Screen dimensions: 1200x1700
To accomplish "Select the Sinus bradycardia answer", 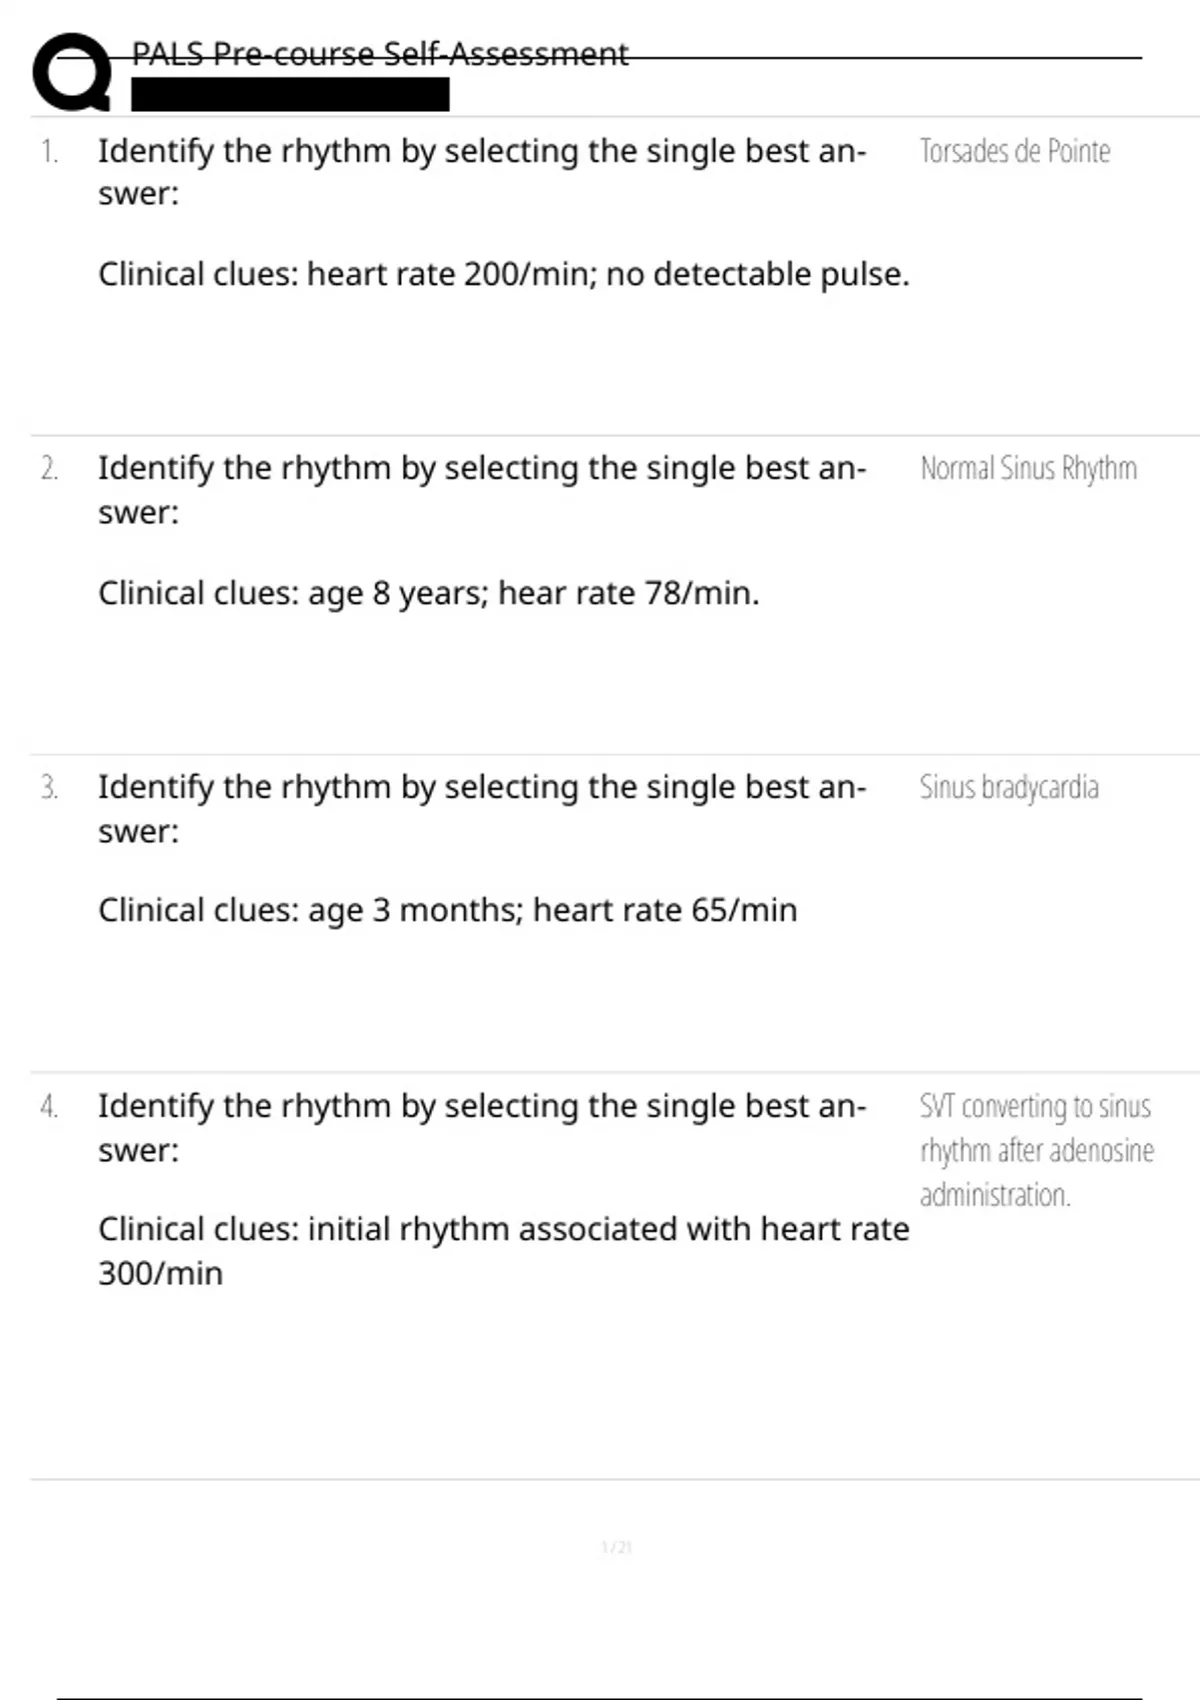I will click(1009, 787).
